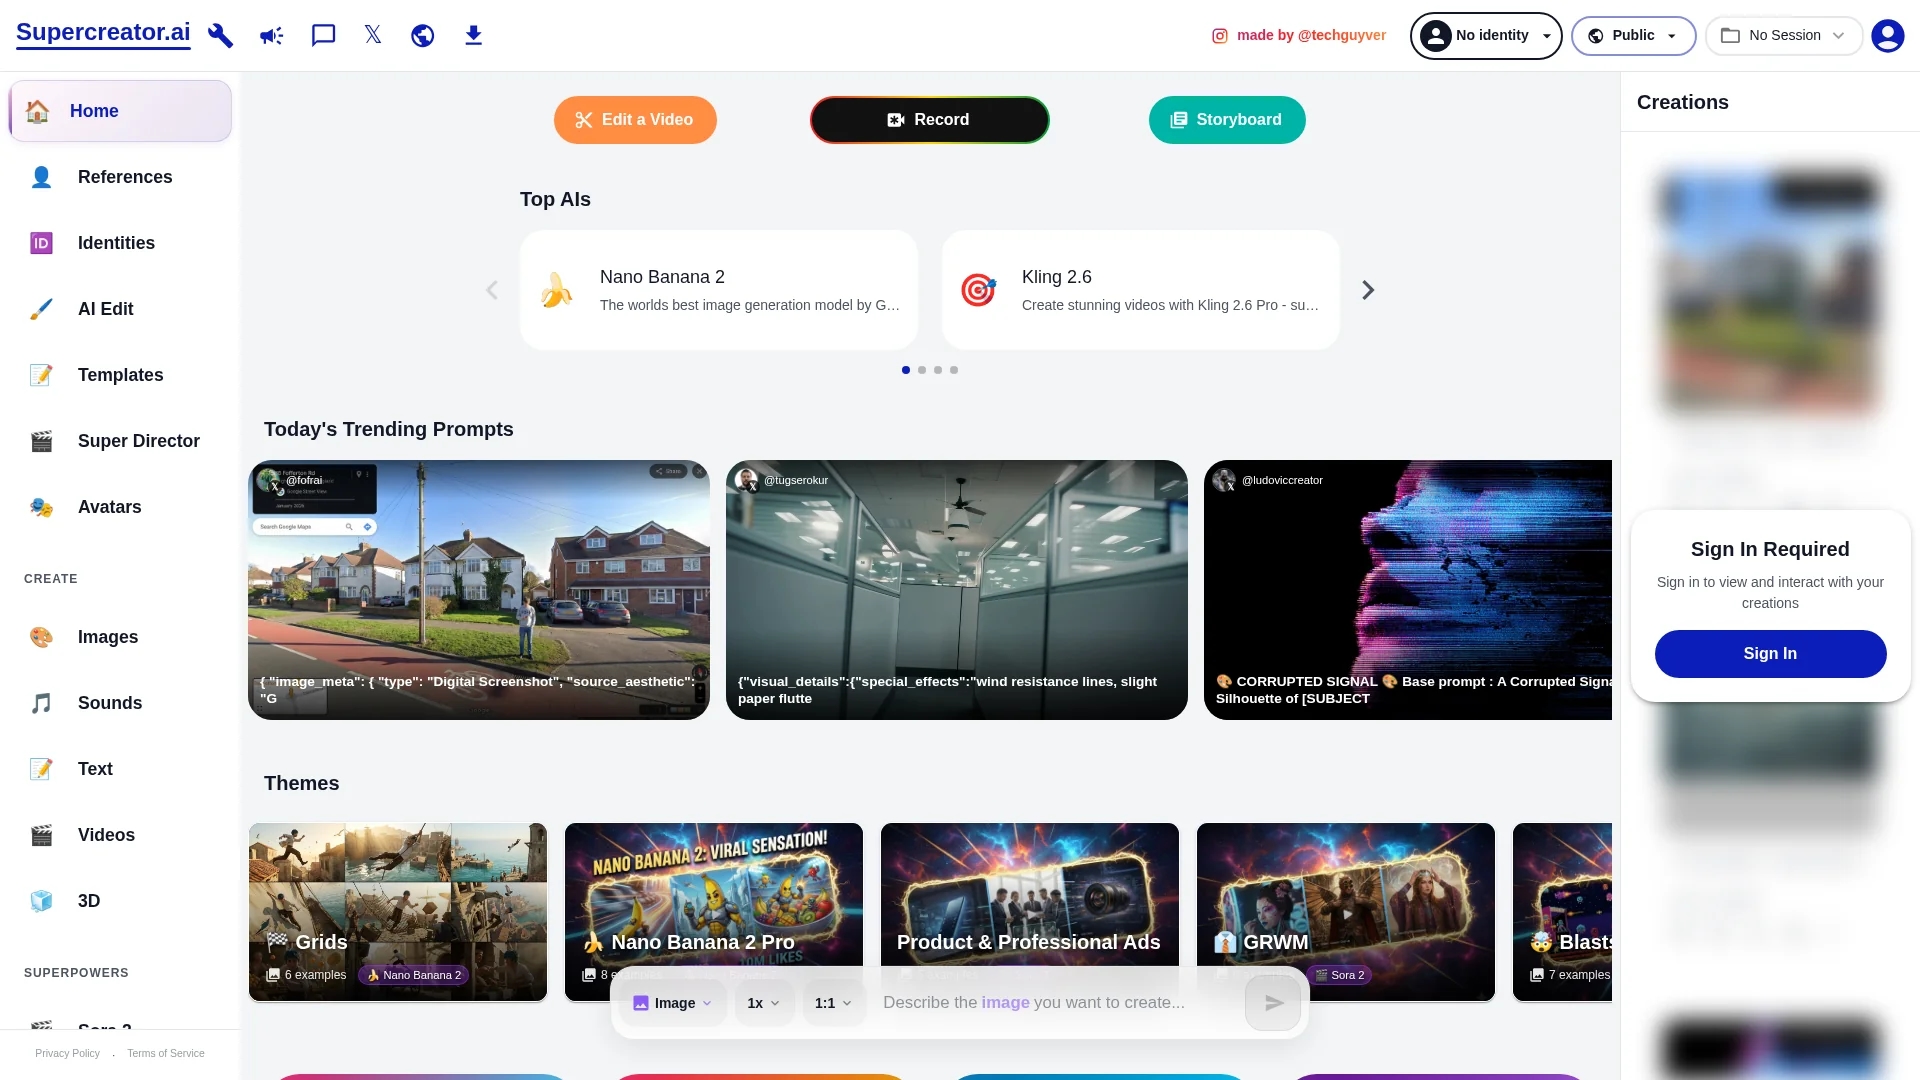Click the Storyboard button
Screen dimensions: 1920x1080
click(x=1227, y=120)
